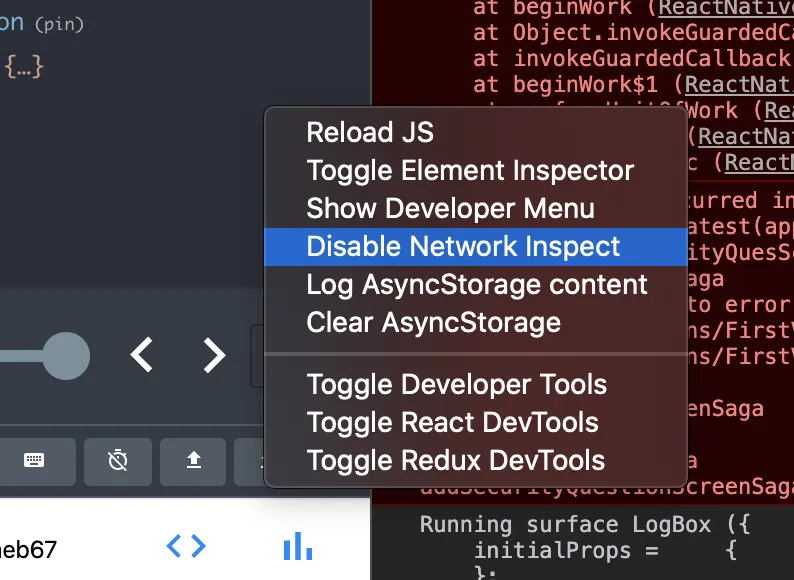Click Clear AsyncStorage menu item

click(x=433, y=322)
